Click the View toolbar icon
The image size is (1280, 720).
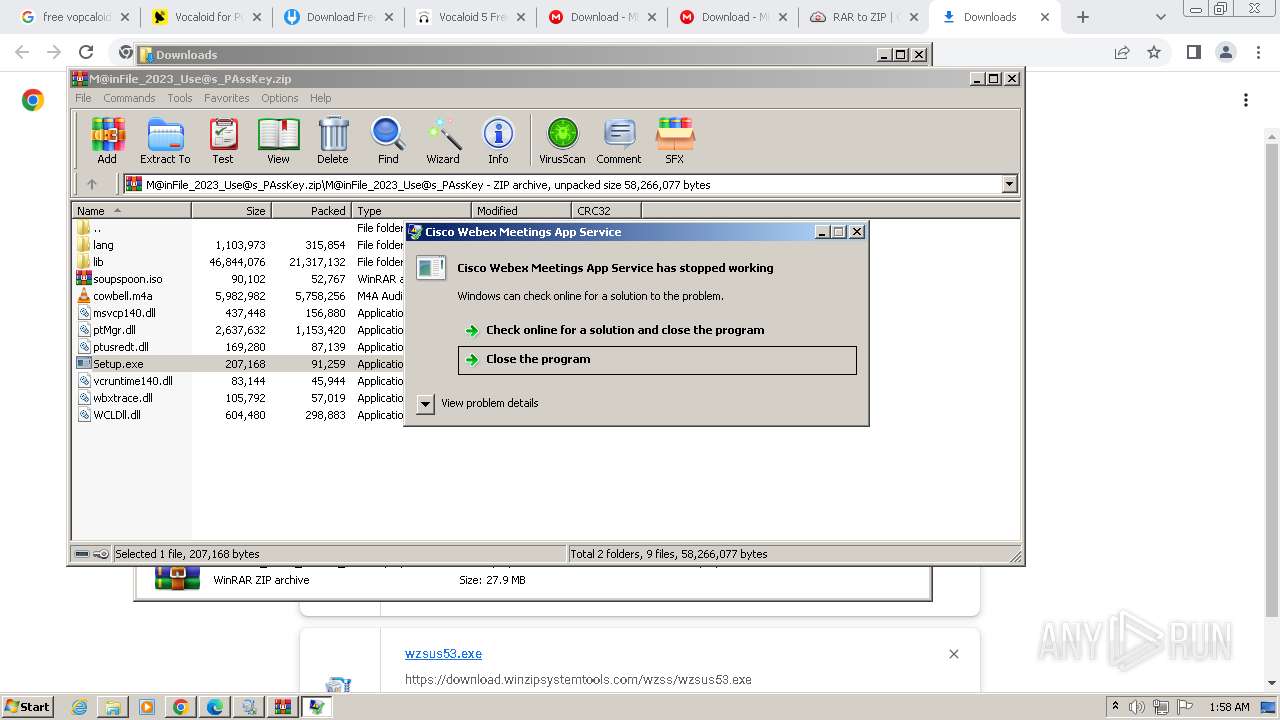[x=278, y=140]
